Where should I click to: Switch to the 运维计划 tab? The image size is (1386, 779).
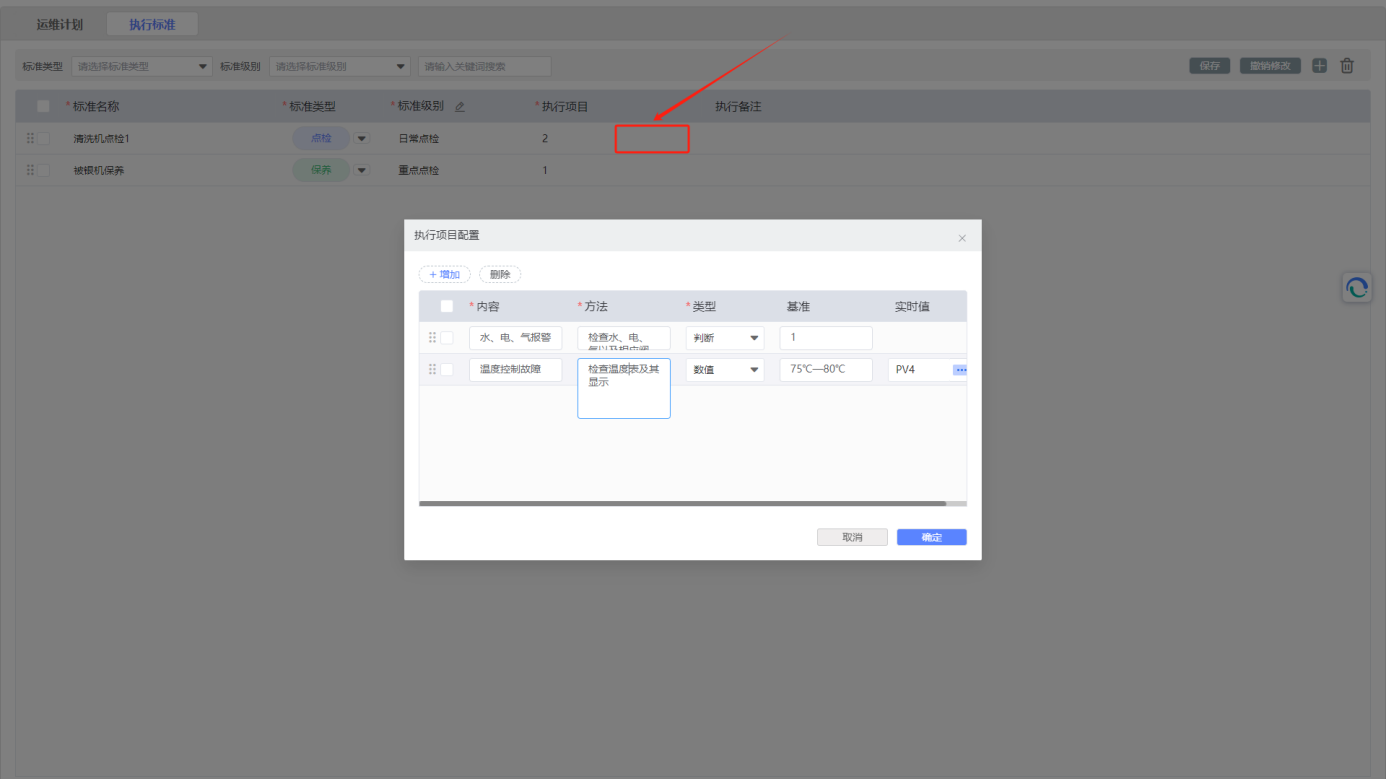click(x=60, y=25)
